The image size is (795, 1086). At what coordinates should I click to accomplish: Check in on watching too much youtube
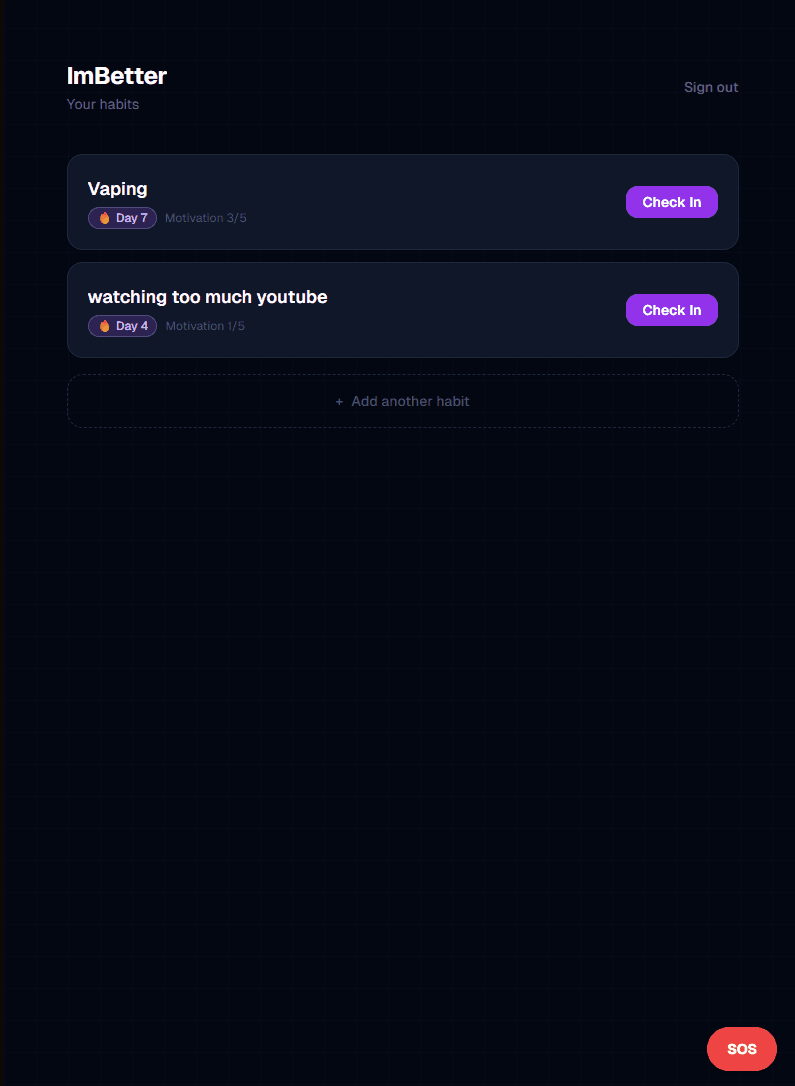pyautogui.click(x=672, y=310)
